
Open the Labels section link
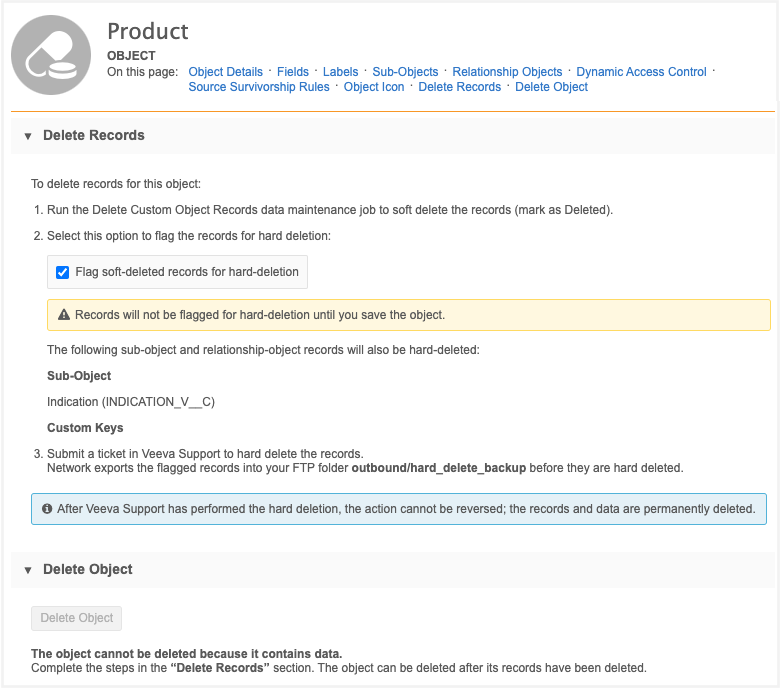[341, 72]
